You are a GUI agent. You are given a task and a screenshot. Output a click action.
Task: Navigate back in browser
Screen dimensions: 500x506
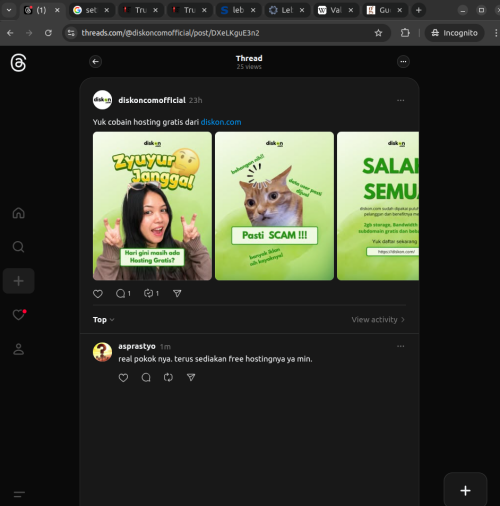(x=10, y=33)
